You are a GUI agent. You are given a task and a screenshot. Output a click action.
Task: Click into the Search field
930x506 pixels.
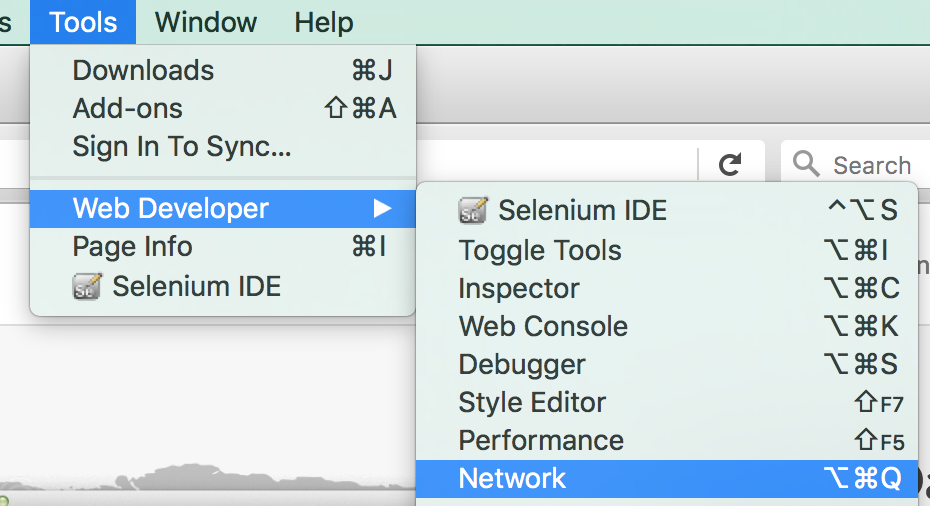click(855, 164)
